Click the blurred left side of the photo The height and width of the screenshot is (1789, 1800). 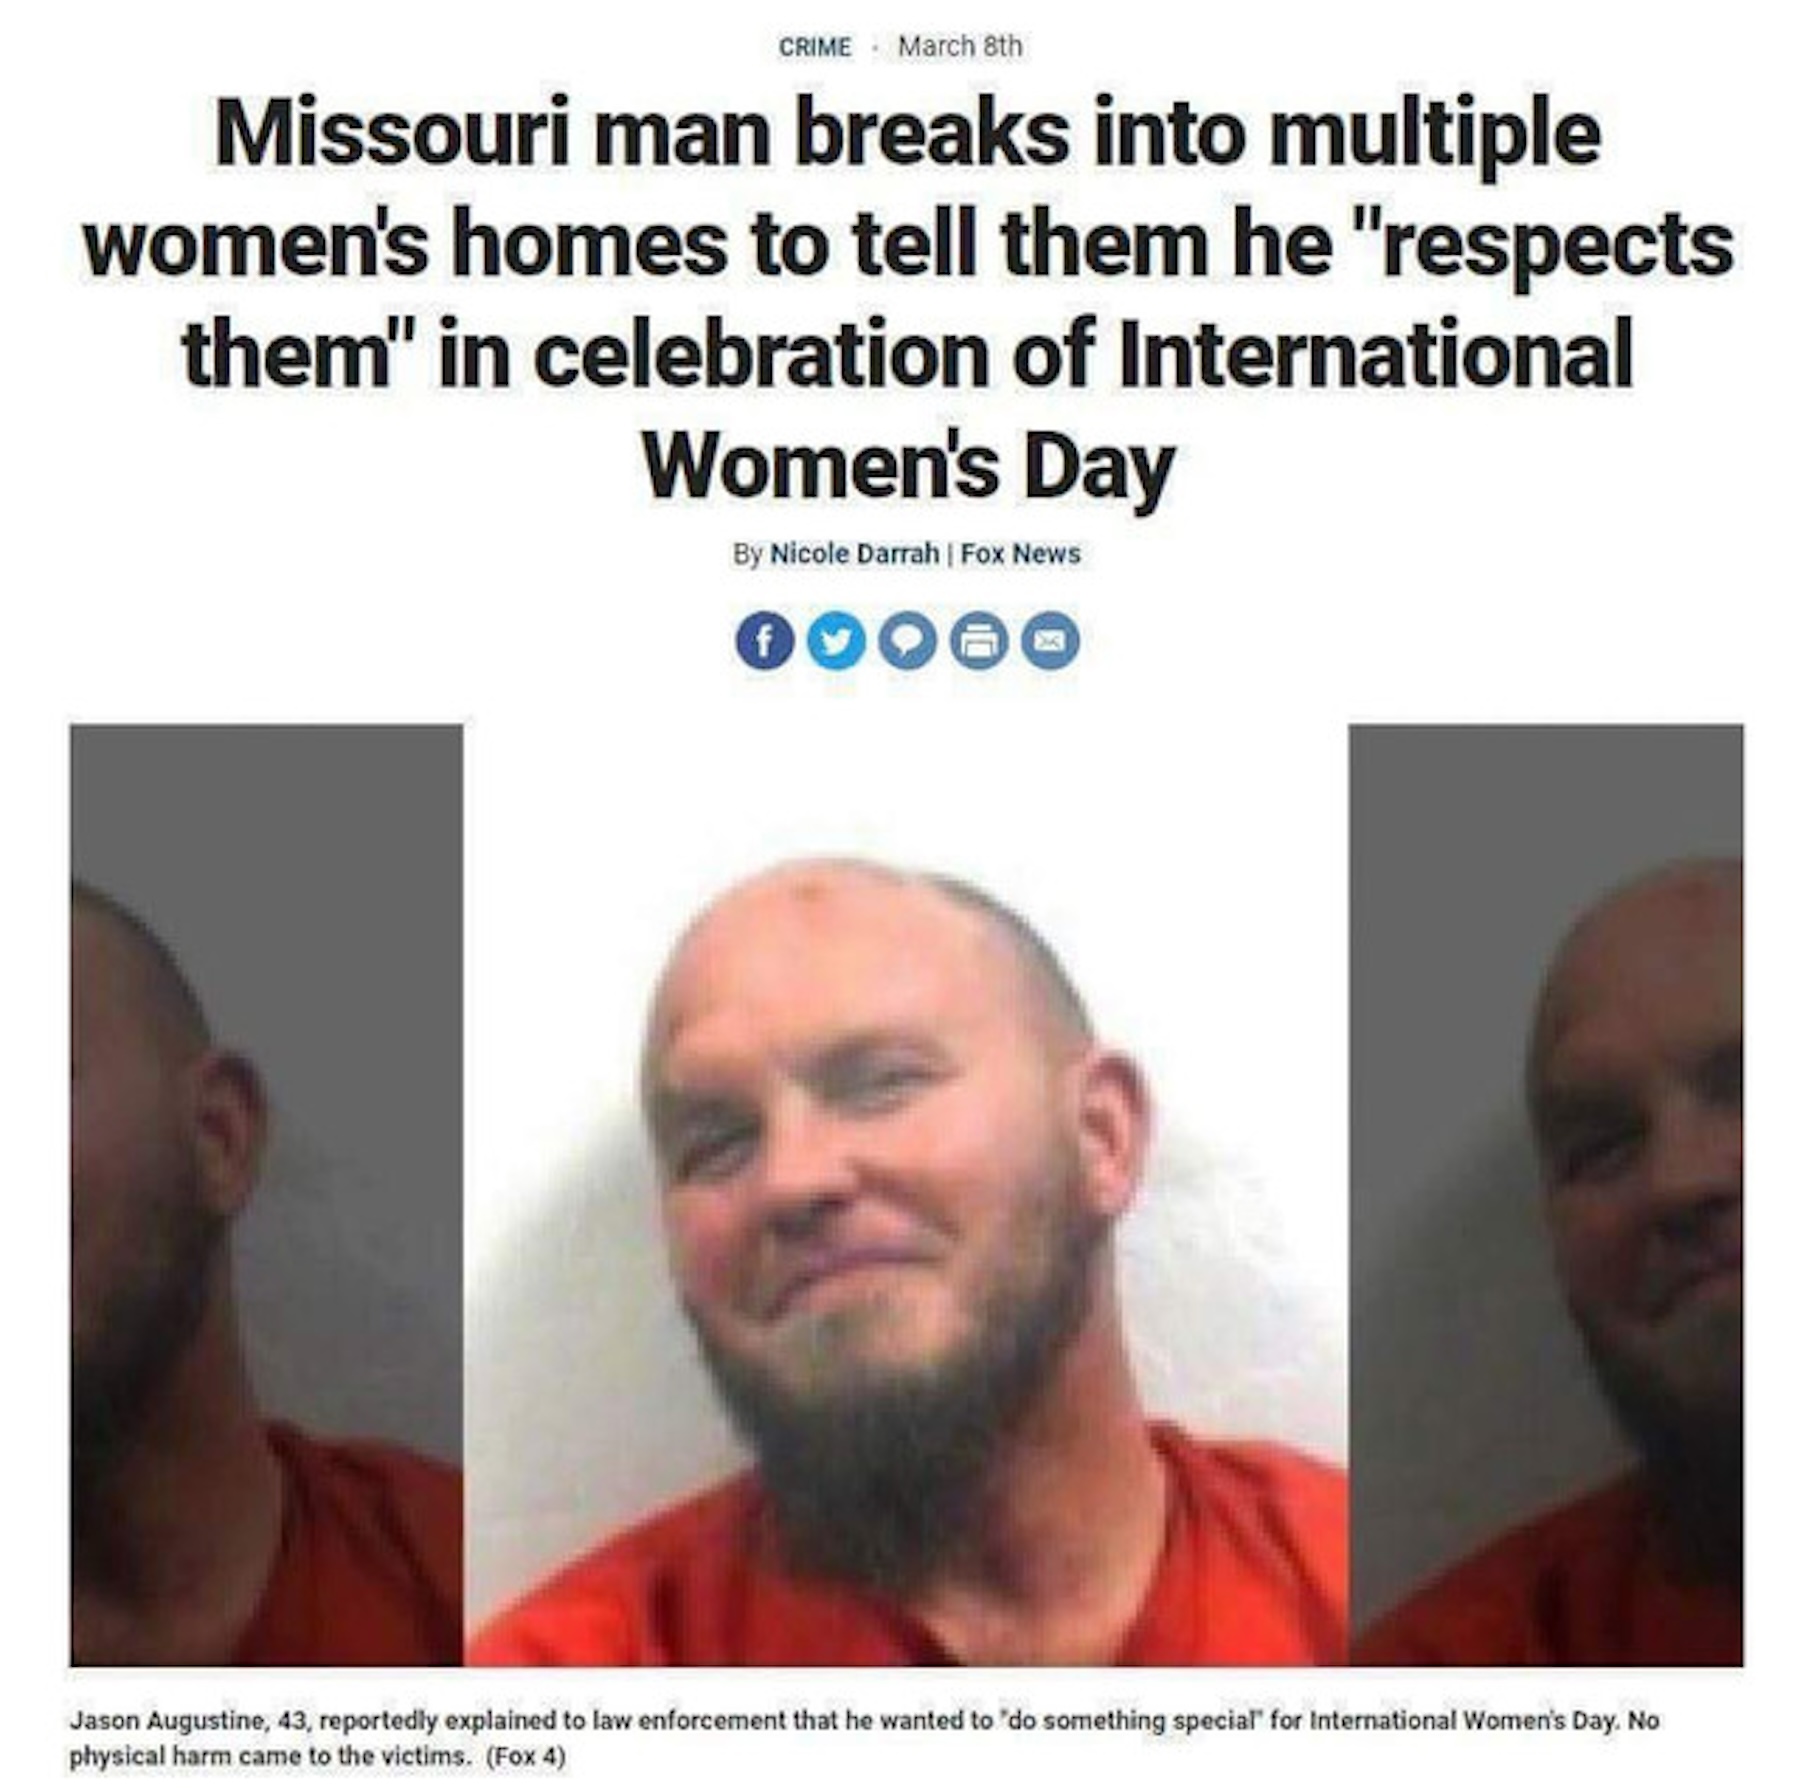267,1194
